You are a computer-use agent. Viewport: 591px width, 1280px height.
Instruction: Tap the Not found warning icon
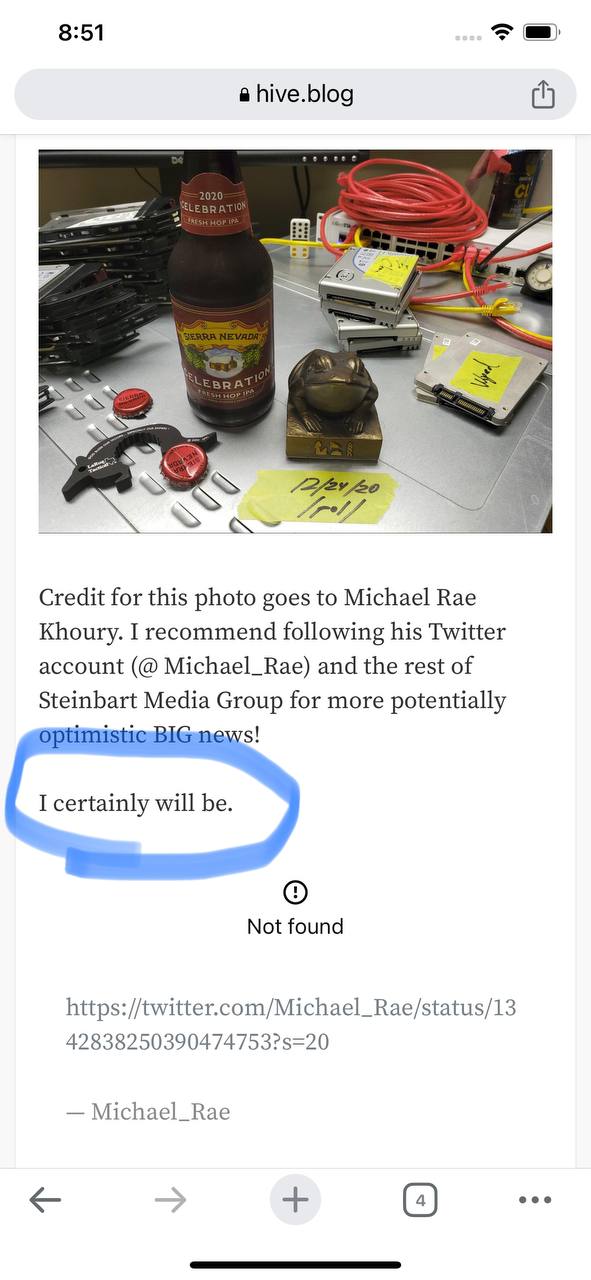pos(295,891)
